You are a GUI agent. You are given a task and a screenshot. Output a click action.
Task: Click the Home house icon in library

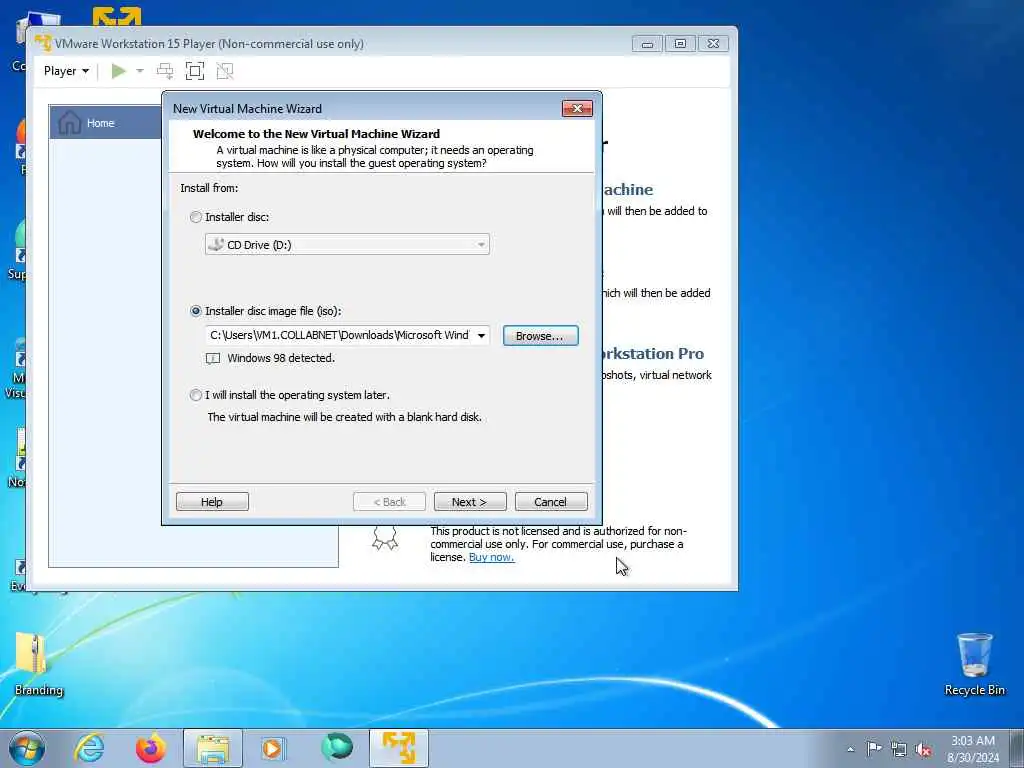[69, 122]
